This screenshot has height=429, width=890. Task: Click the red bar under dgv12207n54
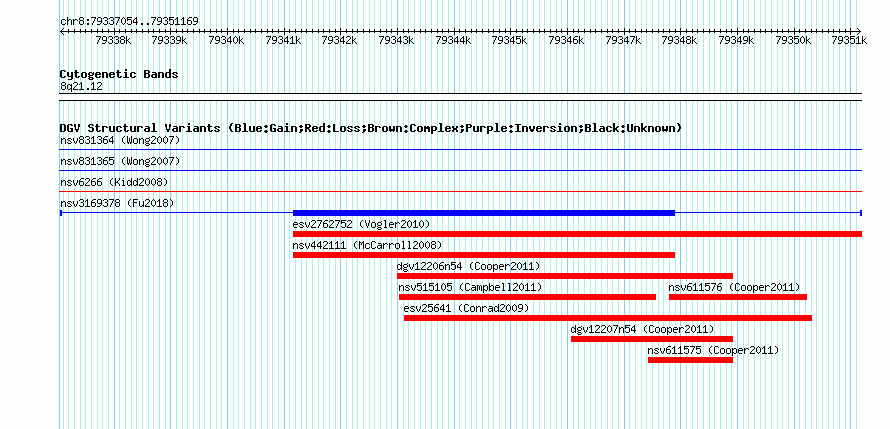652,339
